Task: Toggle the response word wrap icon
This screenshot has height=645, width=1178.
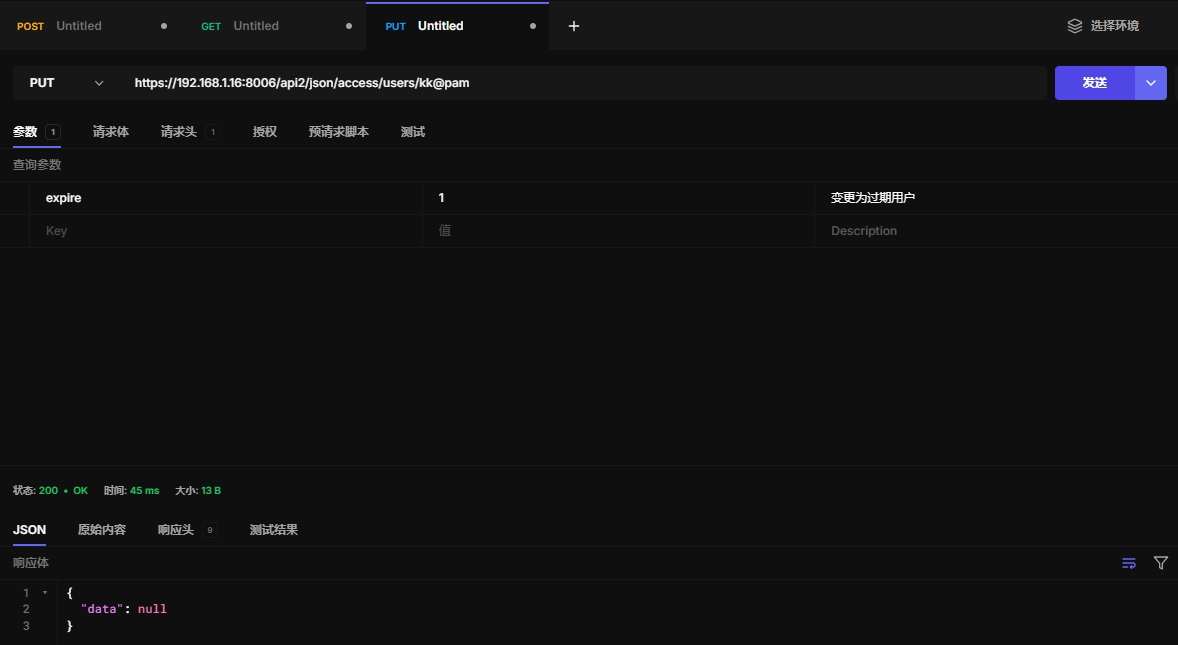Action: (x=1129, y=563)
